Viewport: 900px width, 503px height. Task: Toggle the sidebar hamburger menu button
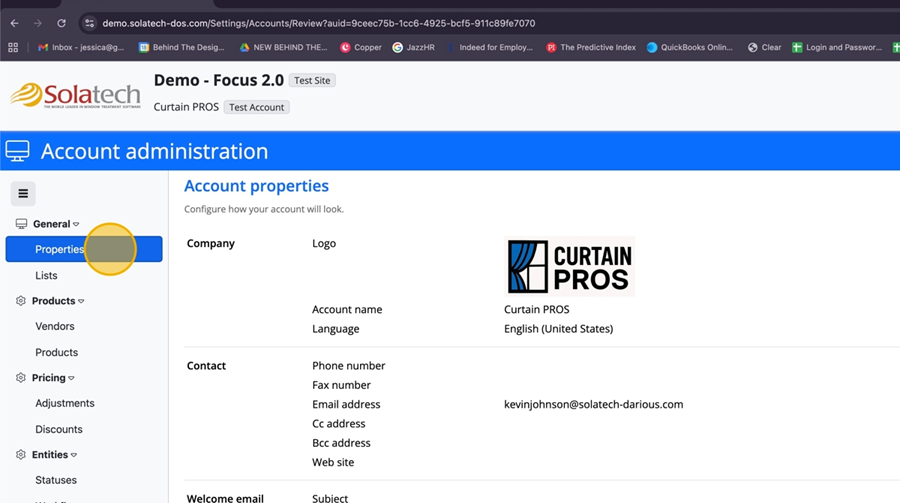pos(23,194)
